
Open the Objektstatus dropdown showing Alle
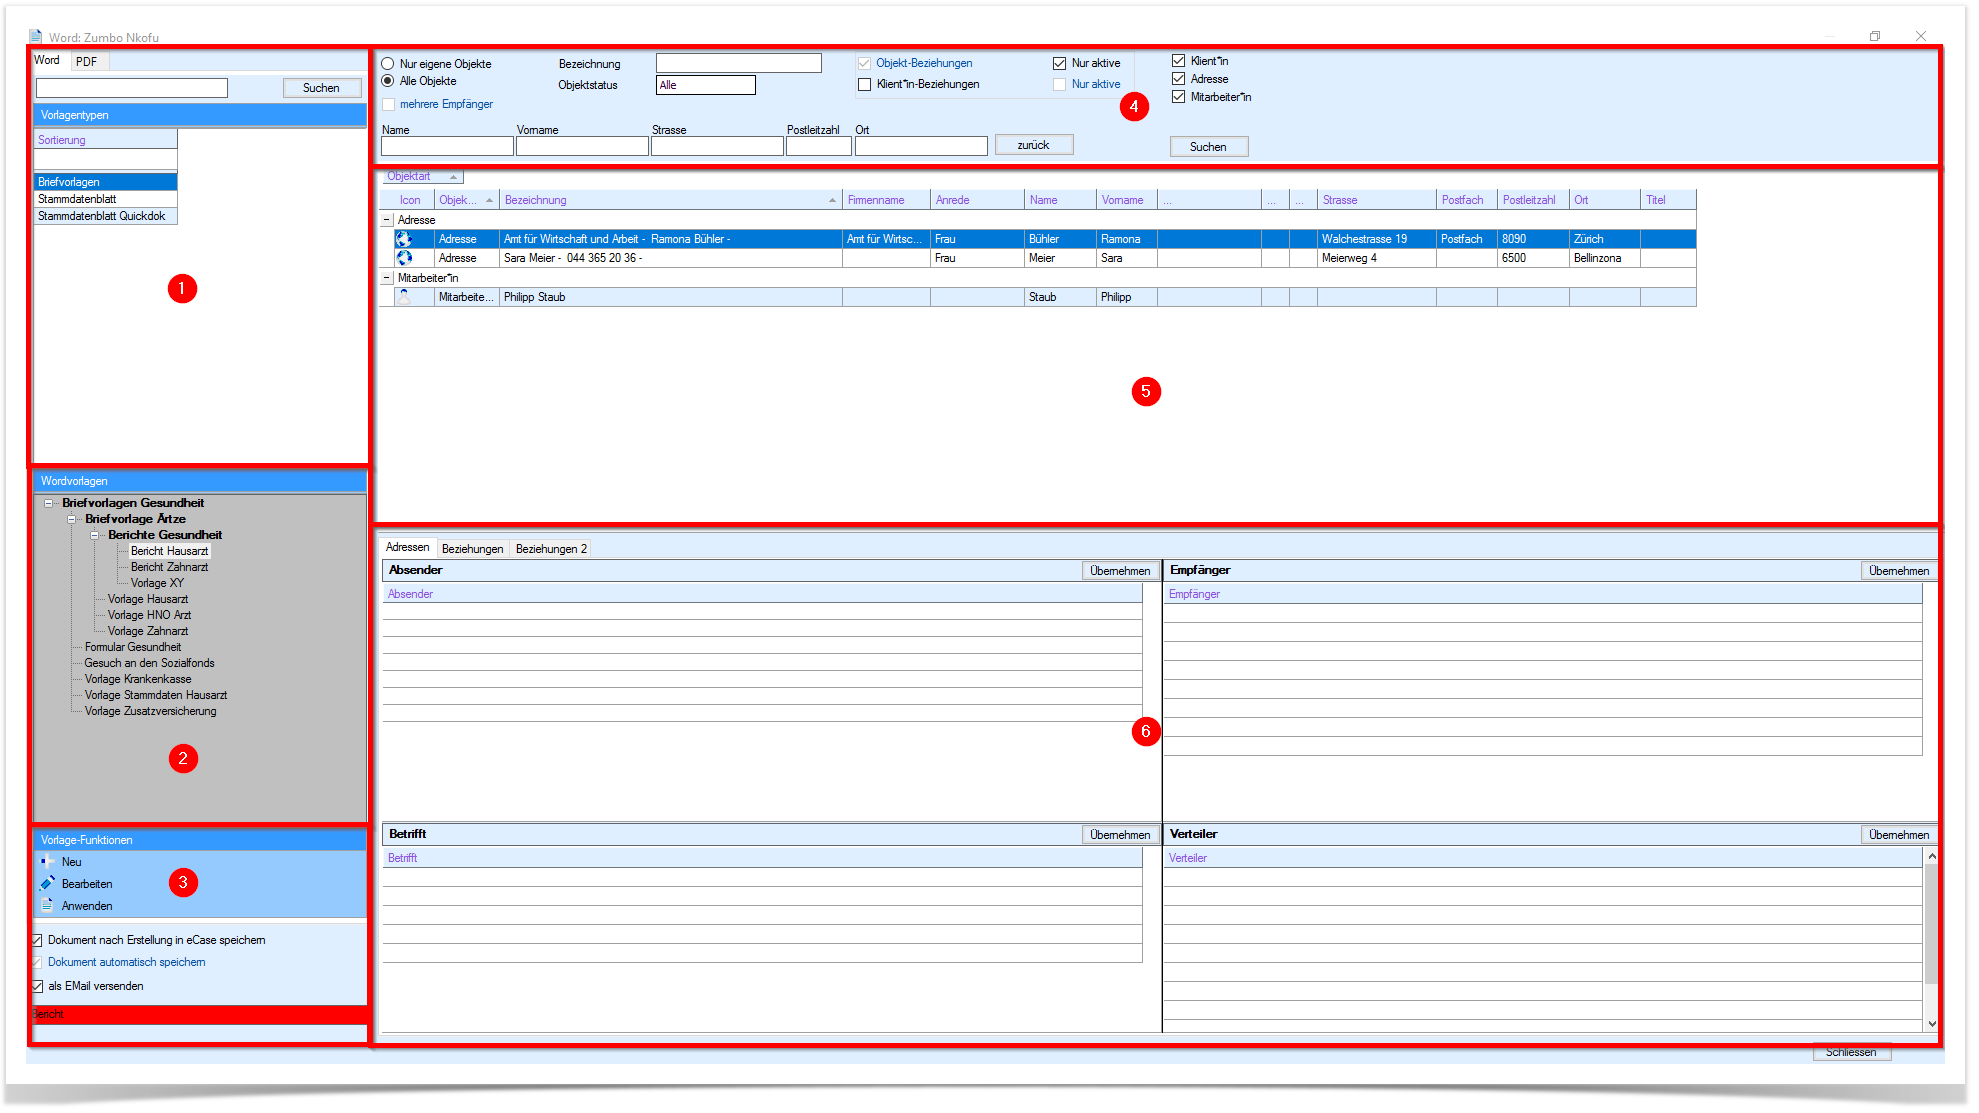706,85
